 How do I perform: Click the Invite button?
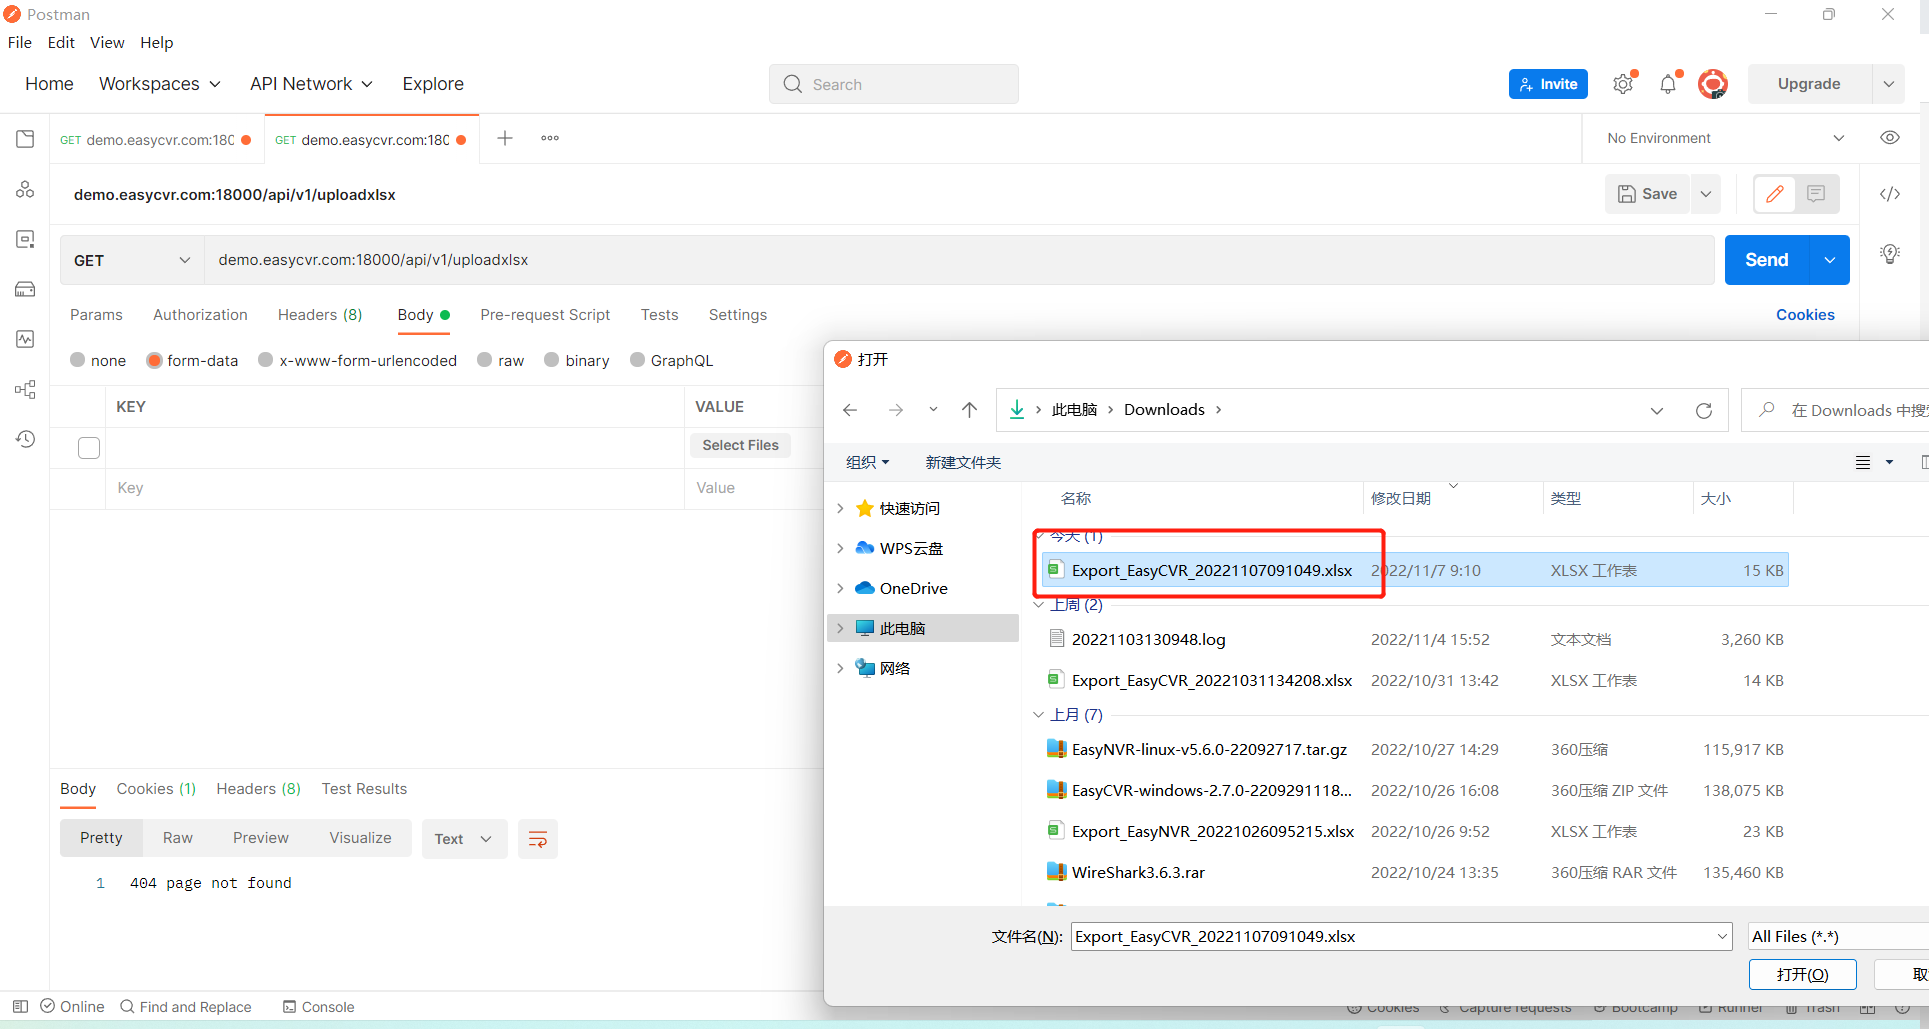1549,84
